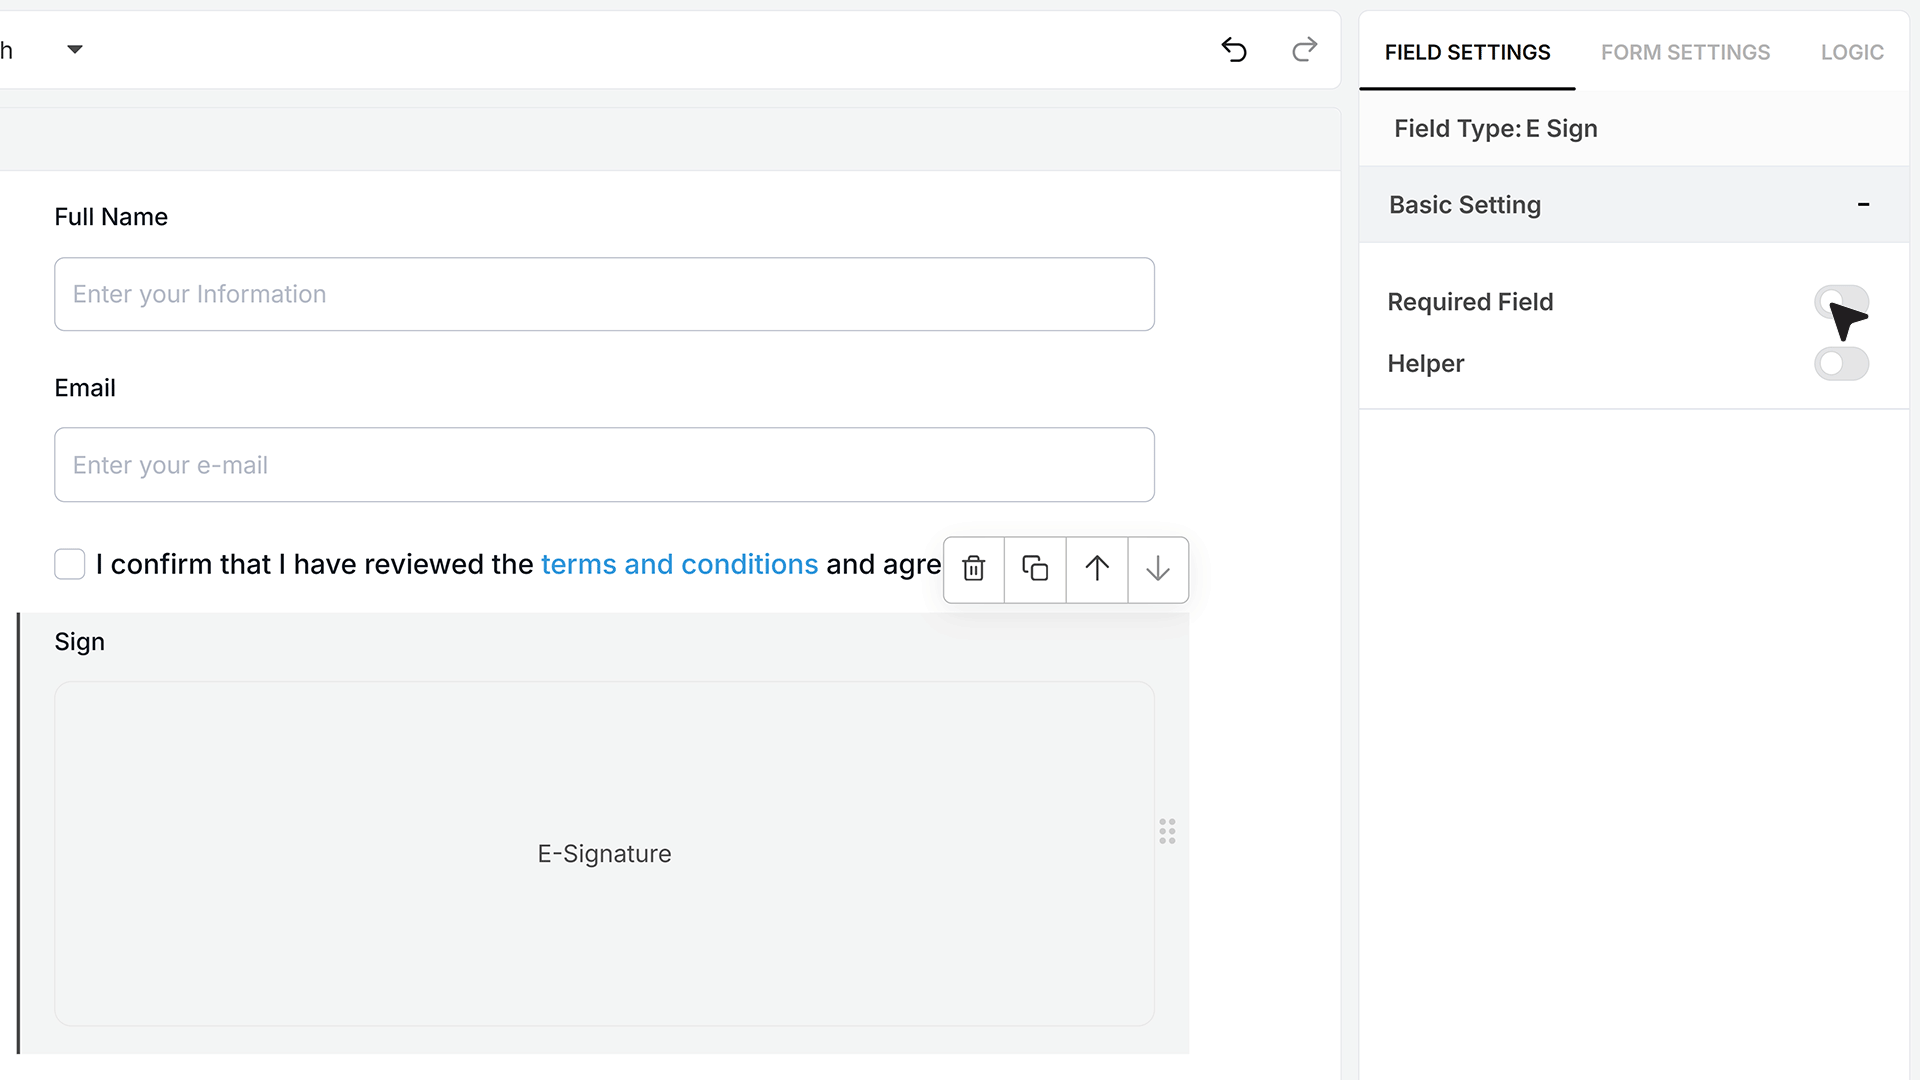Delete the field with the trash icon
Screen dimensions: 1920x1080
974,569
